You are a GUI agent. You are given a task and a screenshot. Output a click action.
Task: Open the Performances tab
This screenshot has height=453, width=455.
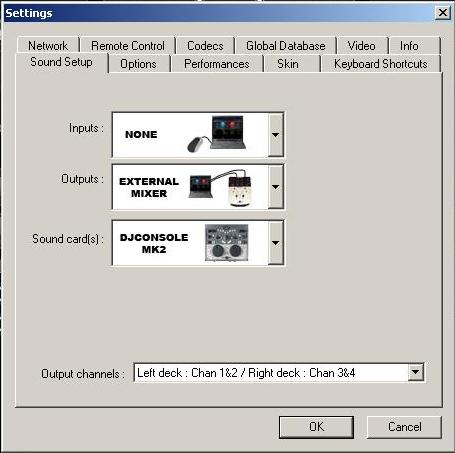[217, 64]
